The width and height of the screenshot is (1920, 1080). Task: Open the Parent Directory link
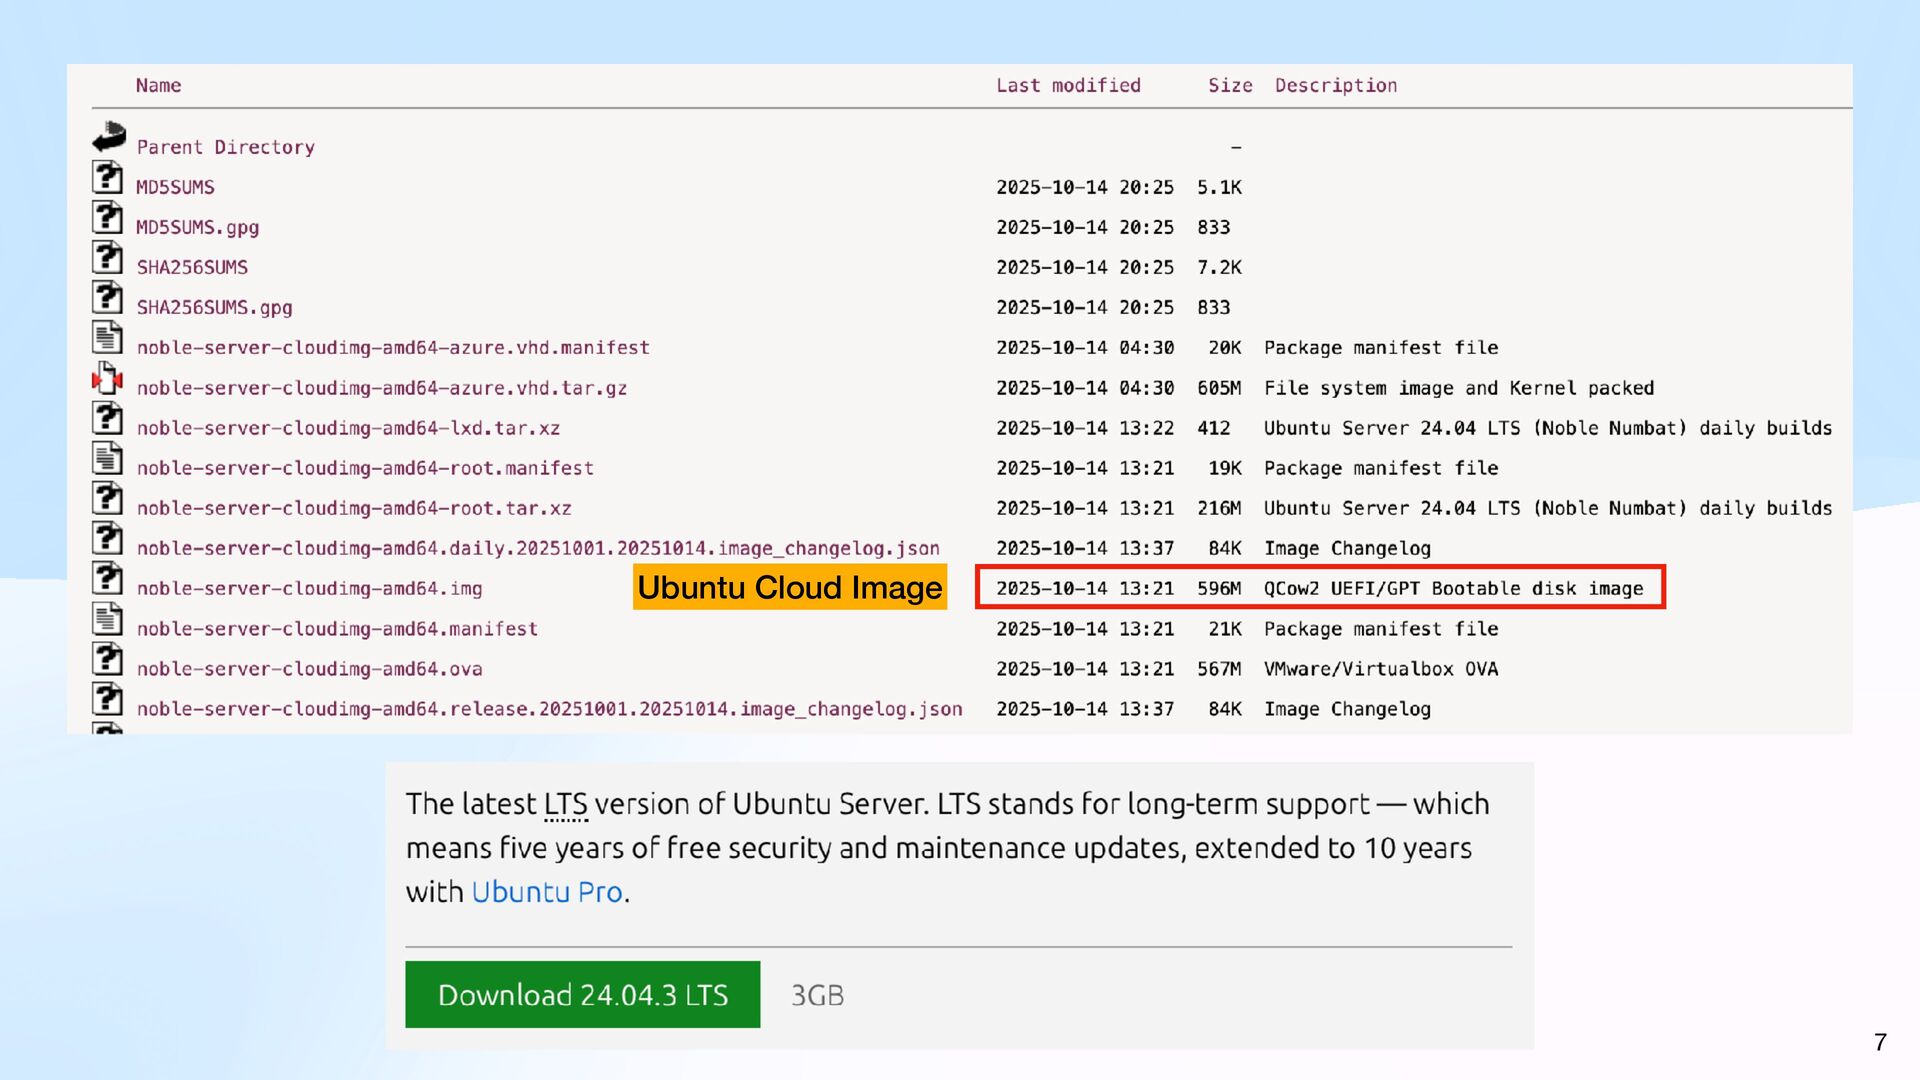tap(225, 148)
